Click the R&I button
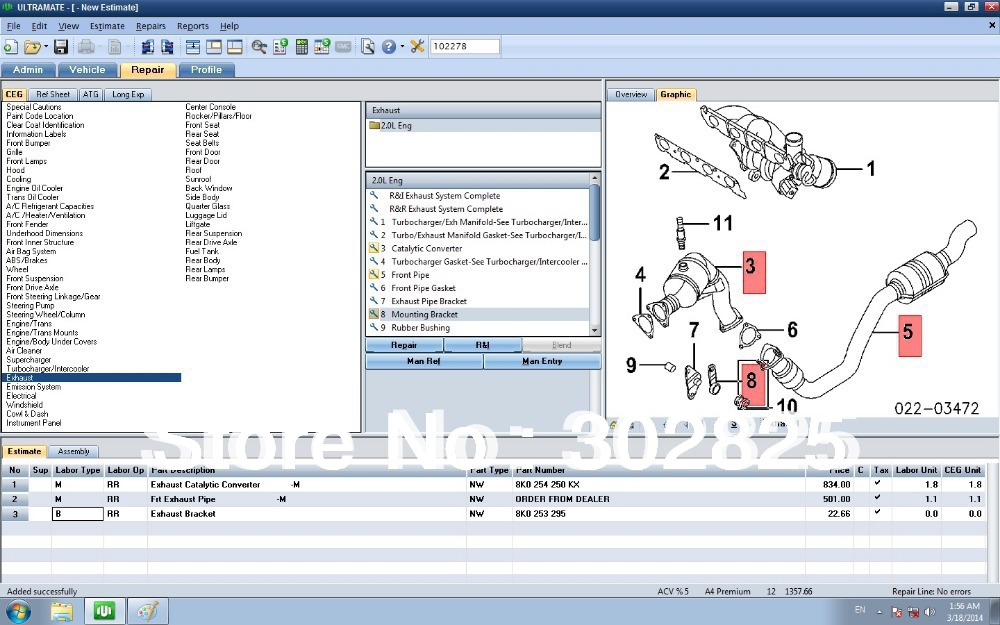This screenshot has width=1000, height=625. pyautogui.click(x=483, y=345)
